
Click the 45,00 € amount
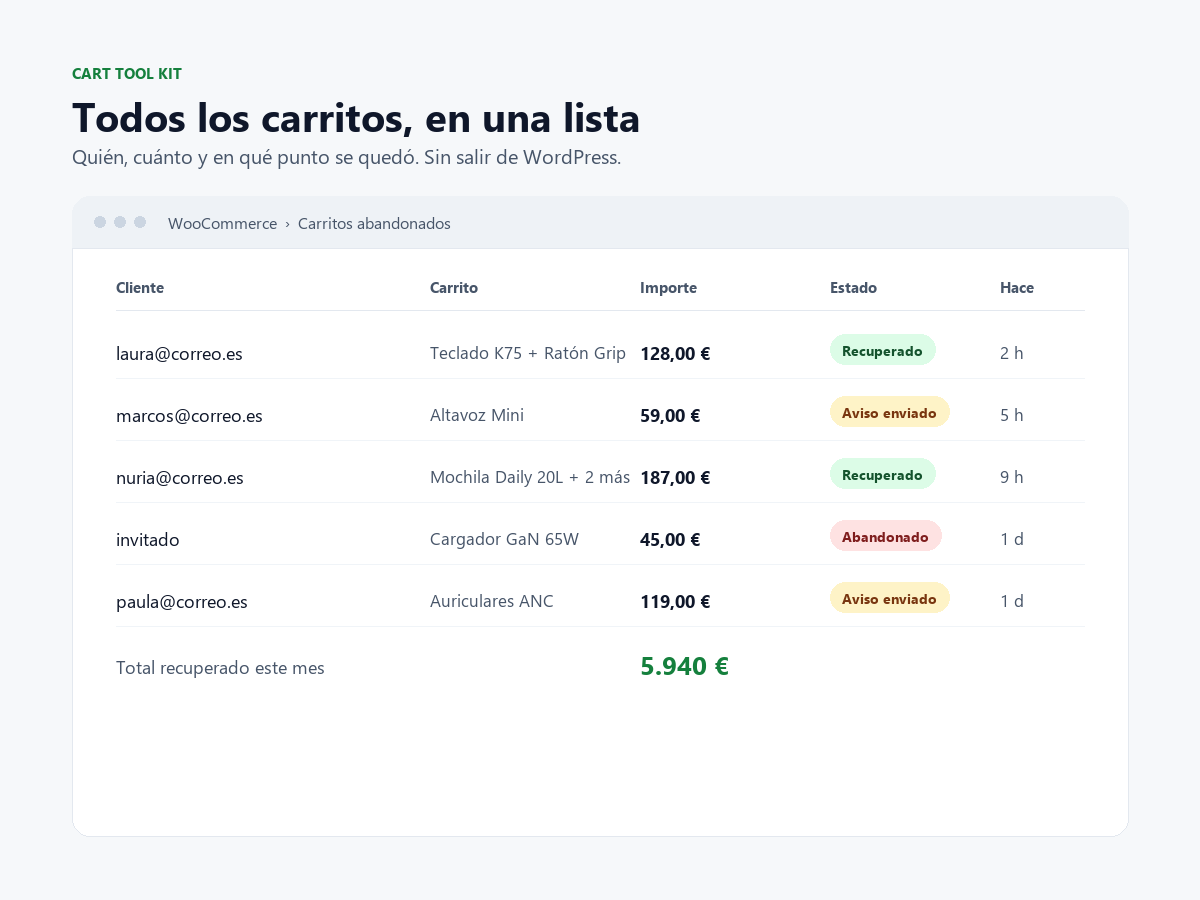click(670, 539)
